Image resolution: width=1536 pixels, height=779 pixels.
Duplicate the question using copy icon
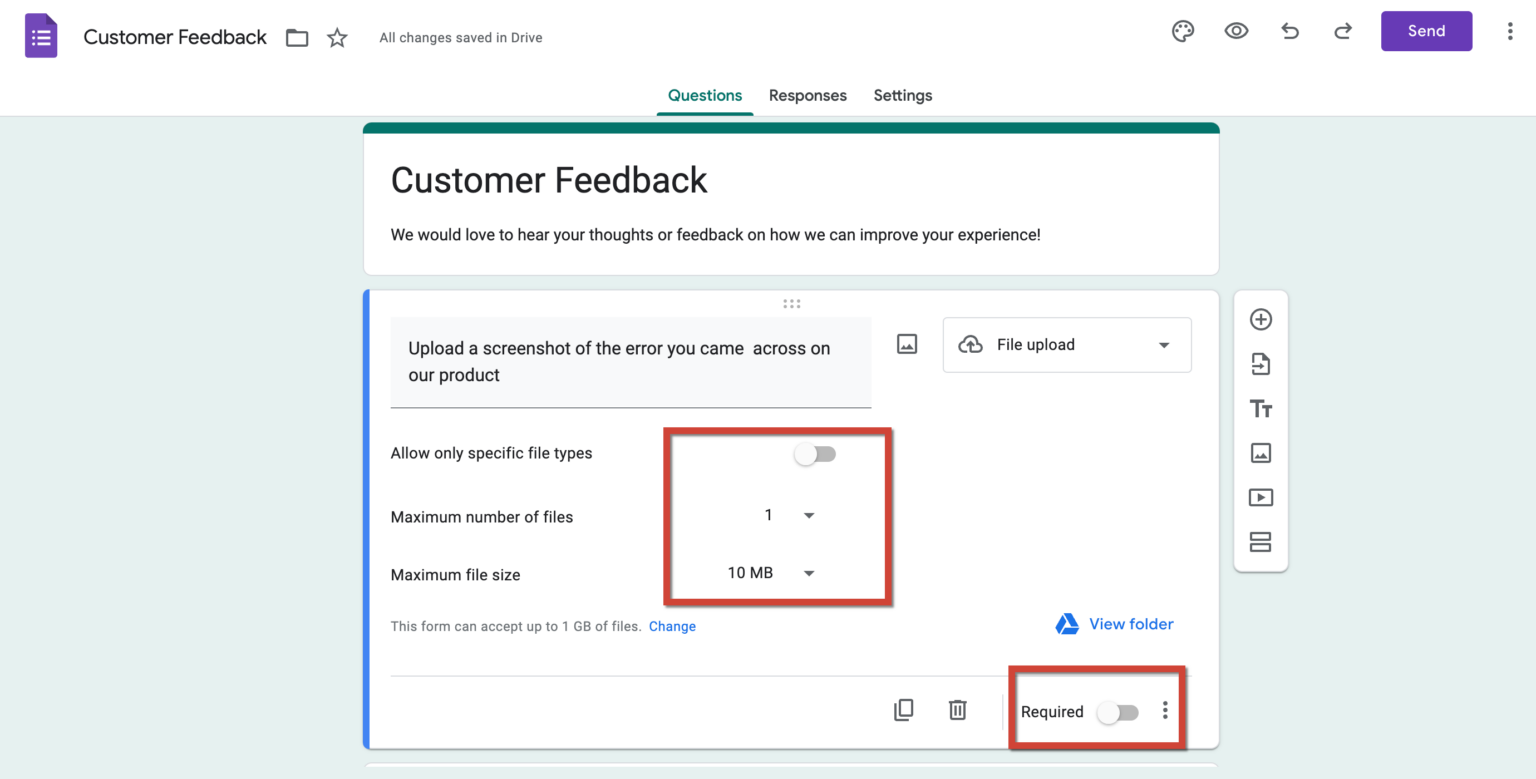point(903,709)
